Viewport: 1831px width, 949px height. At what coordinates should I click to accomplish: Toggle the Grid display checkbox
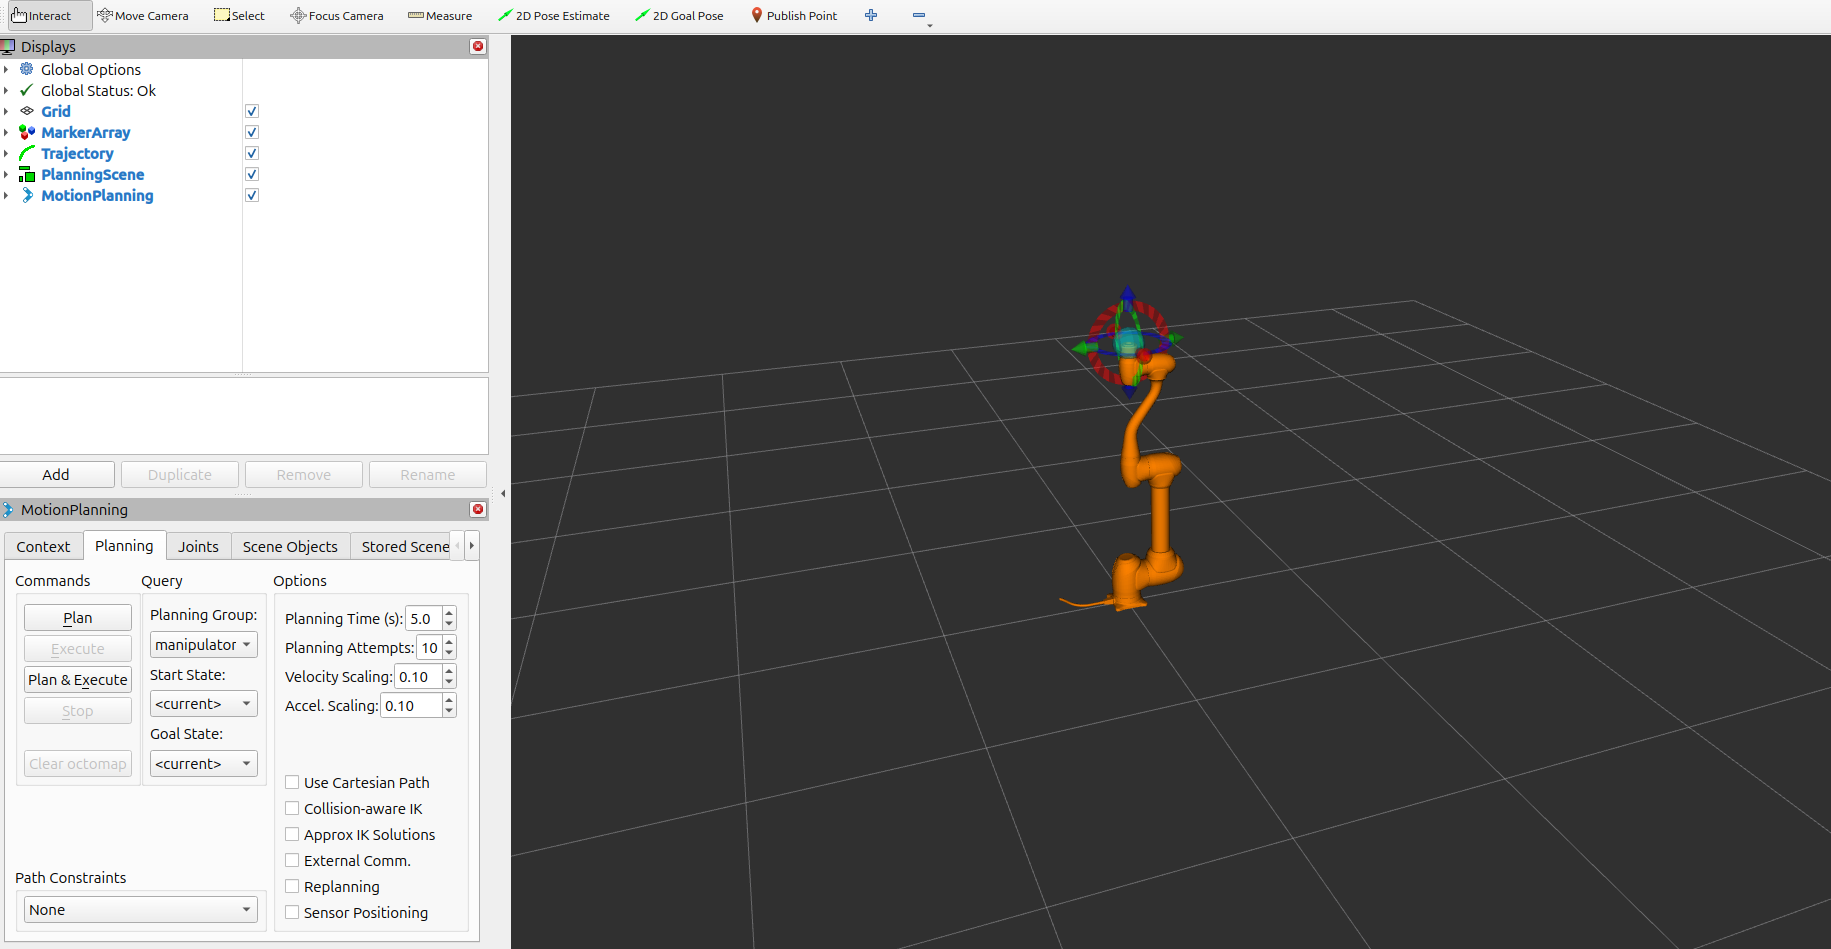point(252,111)
